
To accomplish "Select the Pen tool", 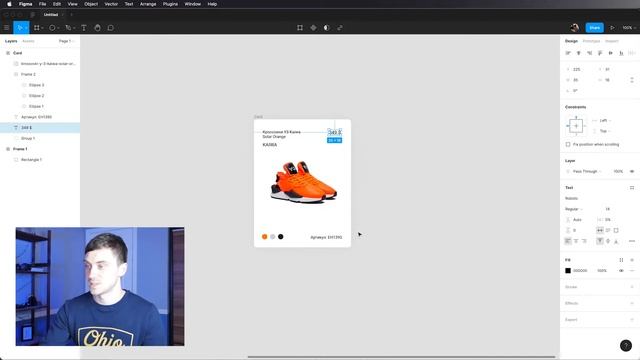I will click(x=68, y=28).
